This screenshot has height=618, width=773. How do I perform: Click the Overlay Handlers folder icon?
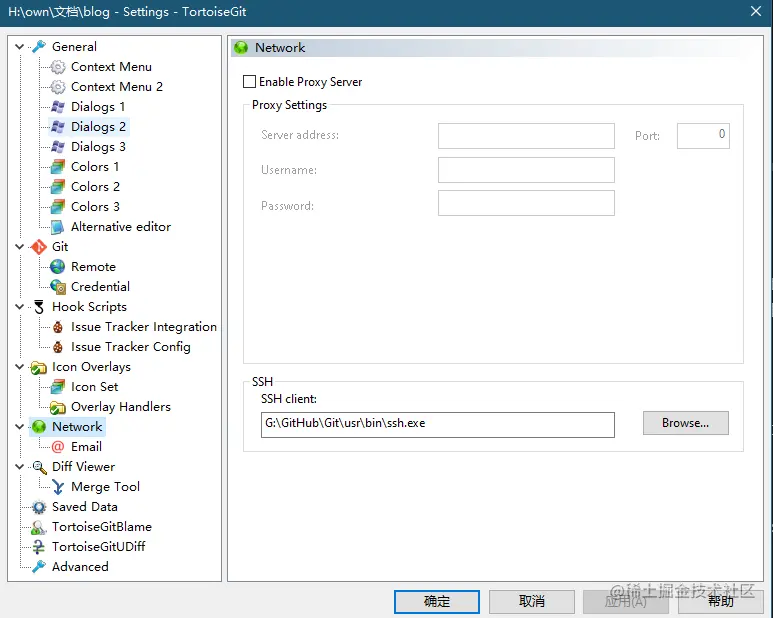point(58,407)
